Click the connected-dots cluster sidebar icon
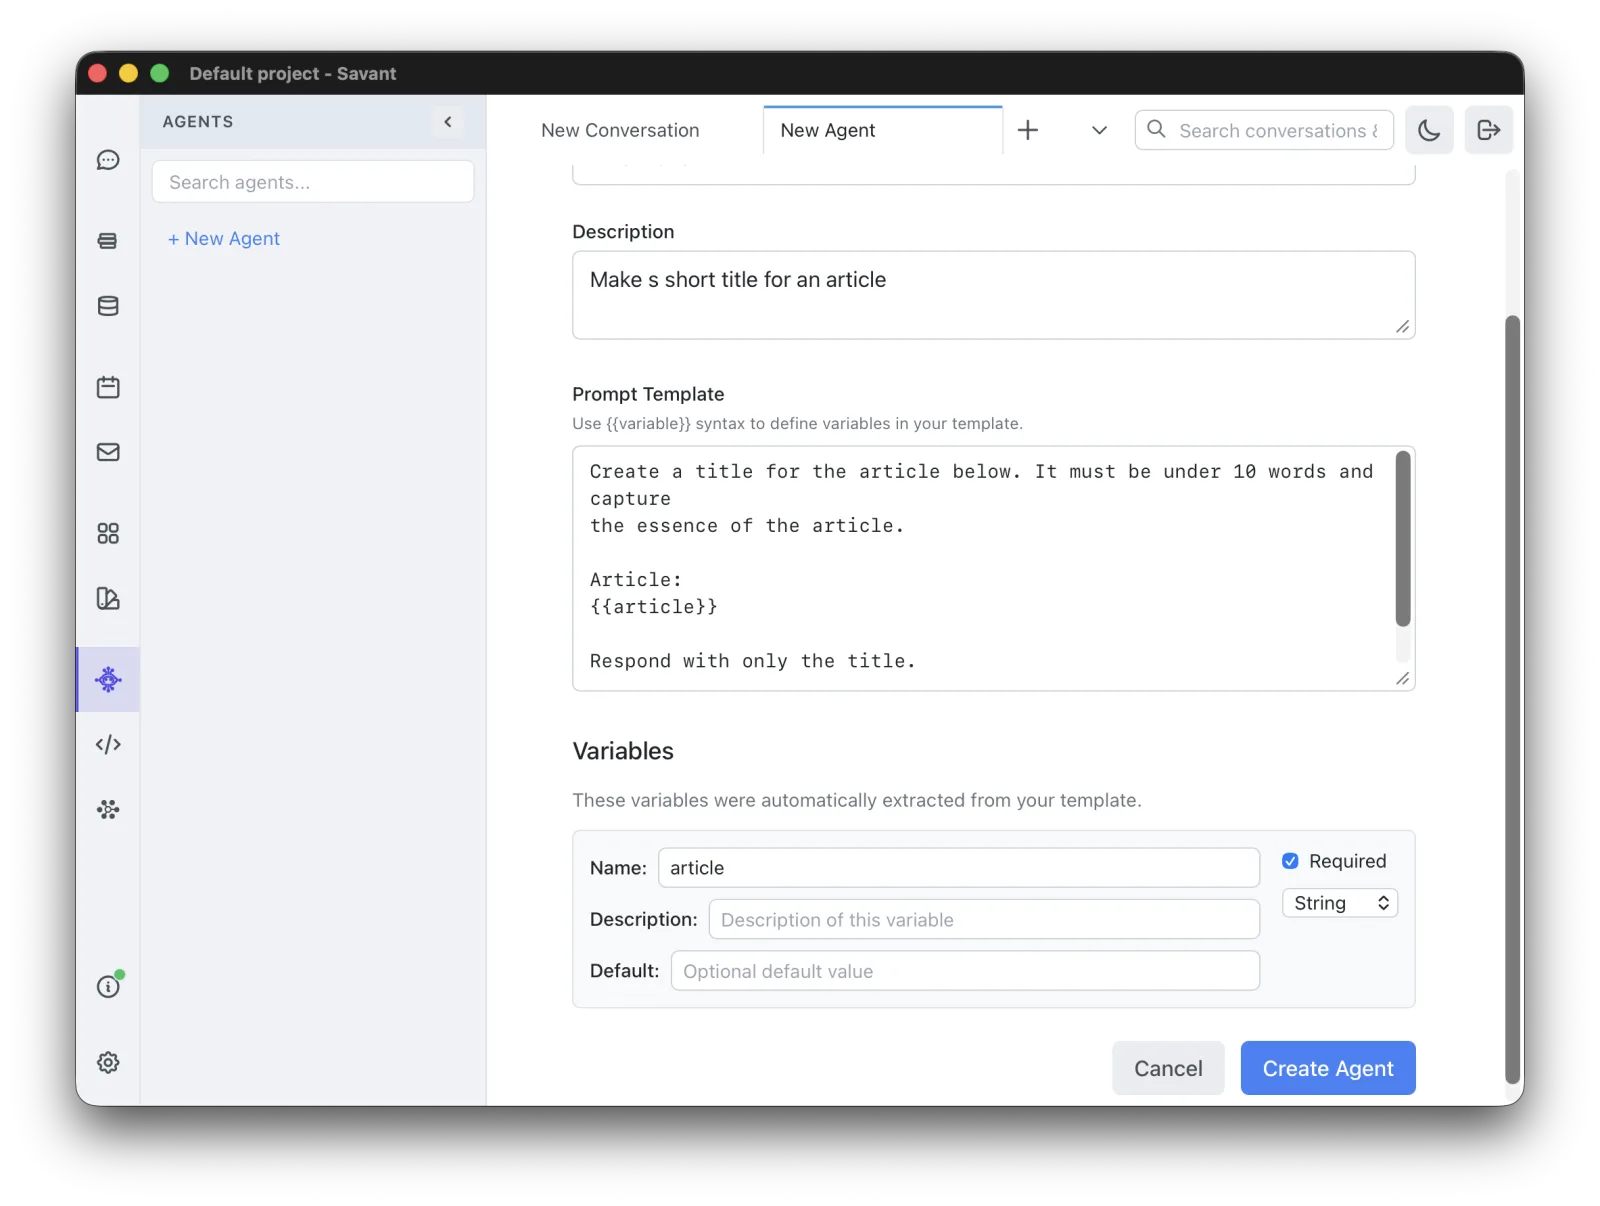Viewport: 1600px width, 1206px height. [x=108, y=809]
